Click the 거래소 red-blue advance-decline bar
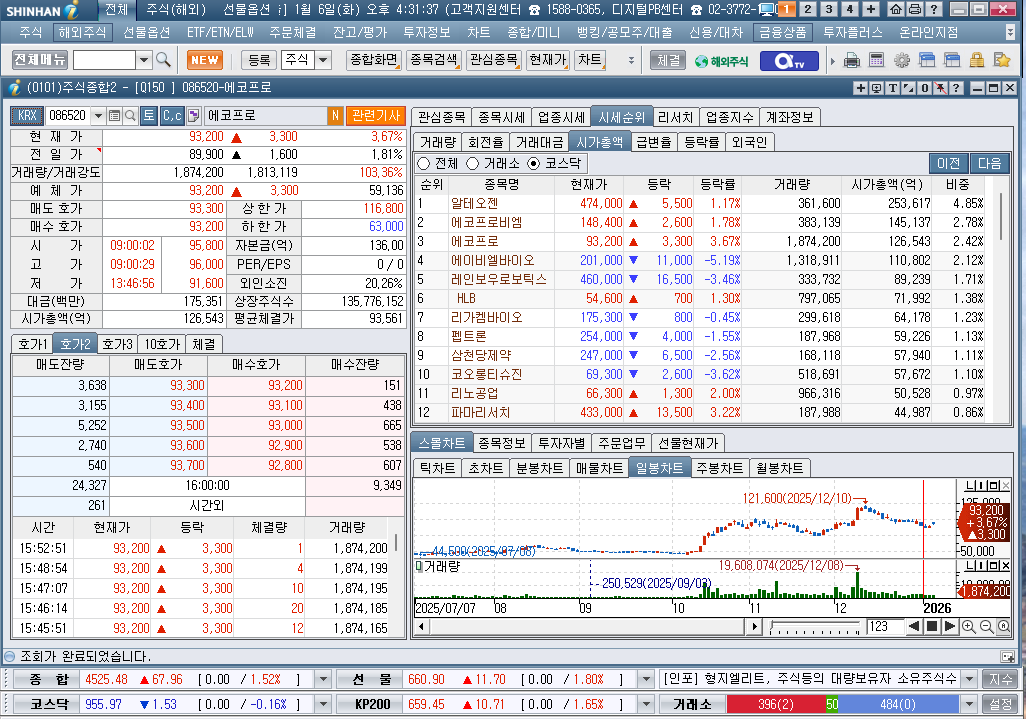Viewport: 1026px width, 719px height. [x=844, y=704]
